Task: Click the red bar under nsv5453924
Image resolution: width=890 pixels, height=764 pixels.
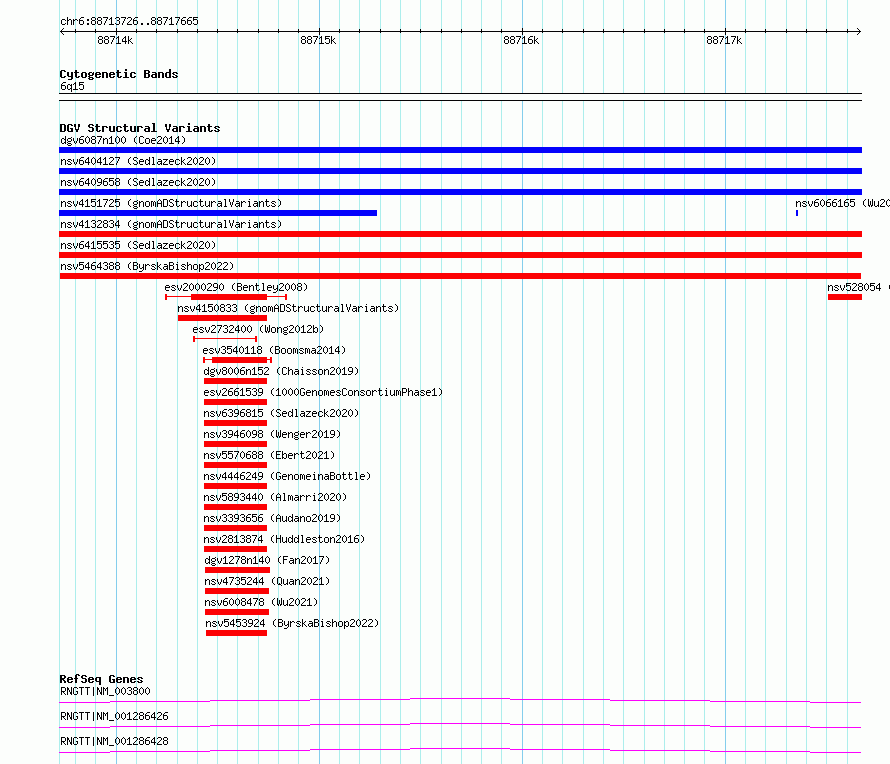Action: 236,633
